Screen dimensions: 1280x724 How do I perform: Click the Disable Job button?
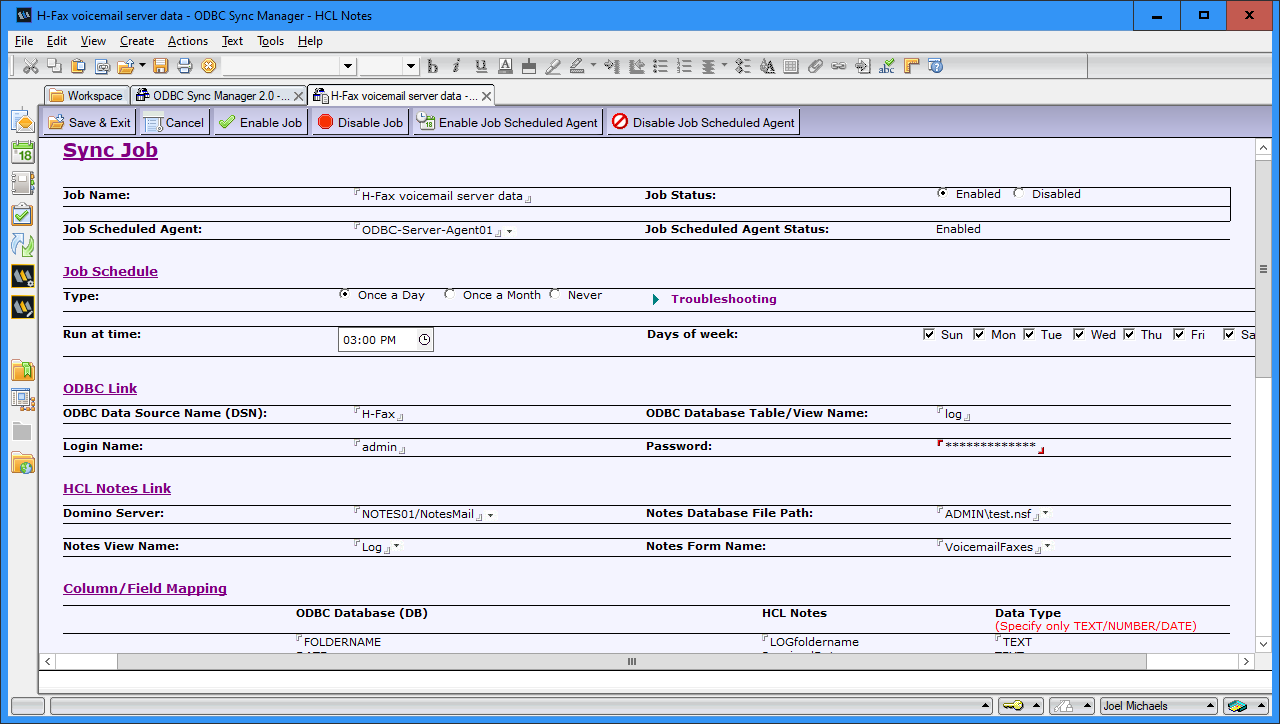pyautogui.click(x=360, y=122)
